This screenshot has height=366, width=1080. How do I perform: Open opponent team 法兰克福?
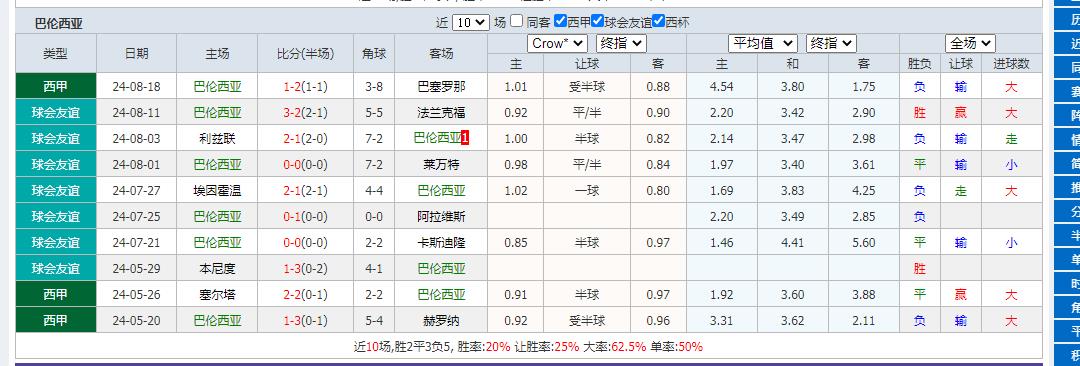pyautogui.click(x=441, y=113)
